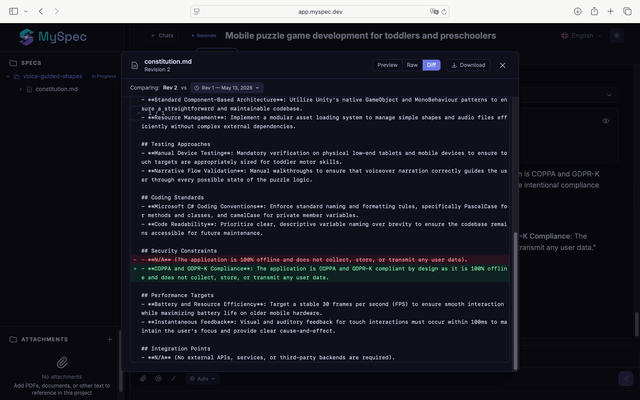
Task: Switch to the Preview tab
Action: coord(387,65)
